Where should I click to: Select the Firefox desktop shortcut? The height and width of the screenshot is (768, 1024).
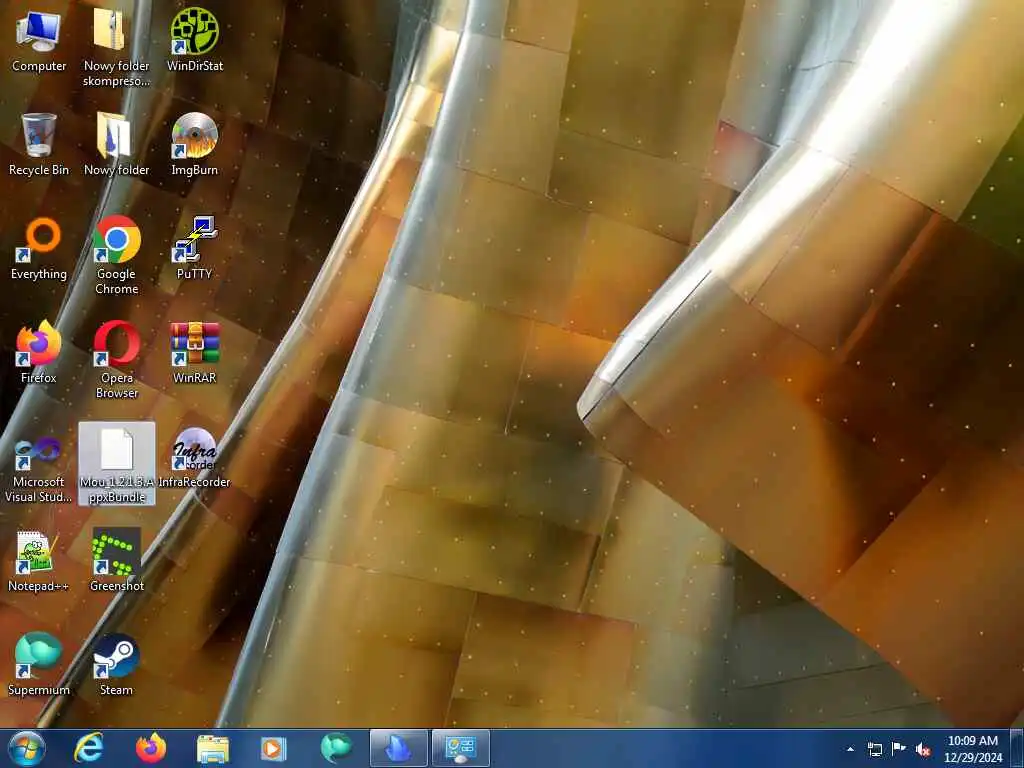click(x=39, y=353)
